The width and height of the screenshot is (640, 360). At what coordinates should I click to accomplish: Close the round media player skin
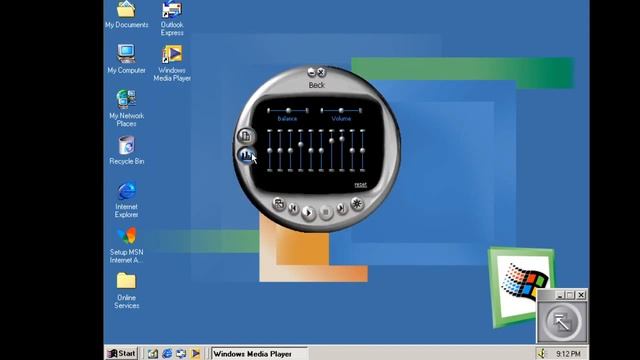pyautogui.click(x=321, y=72)
